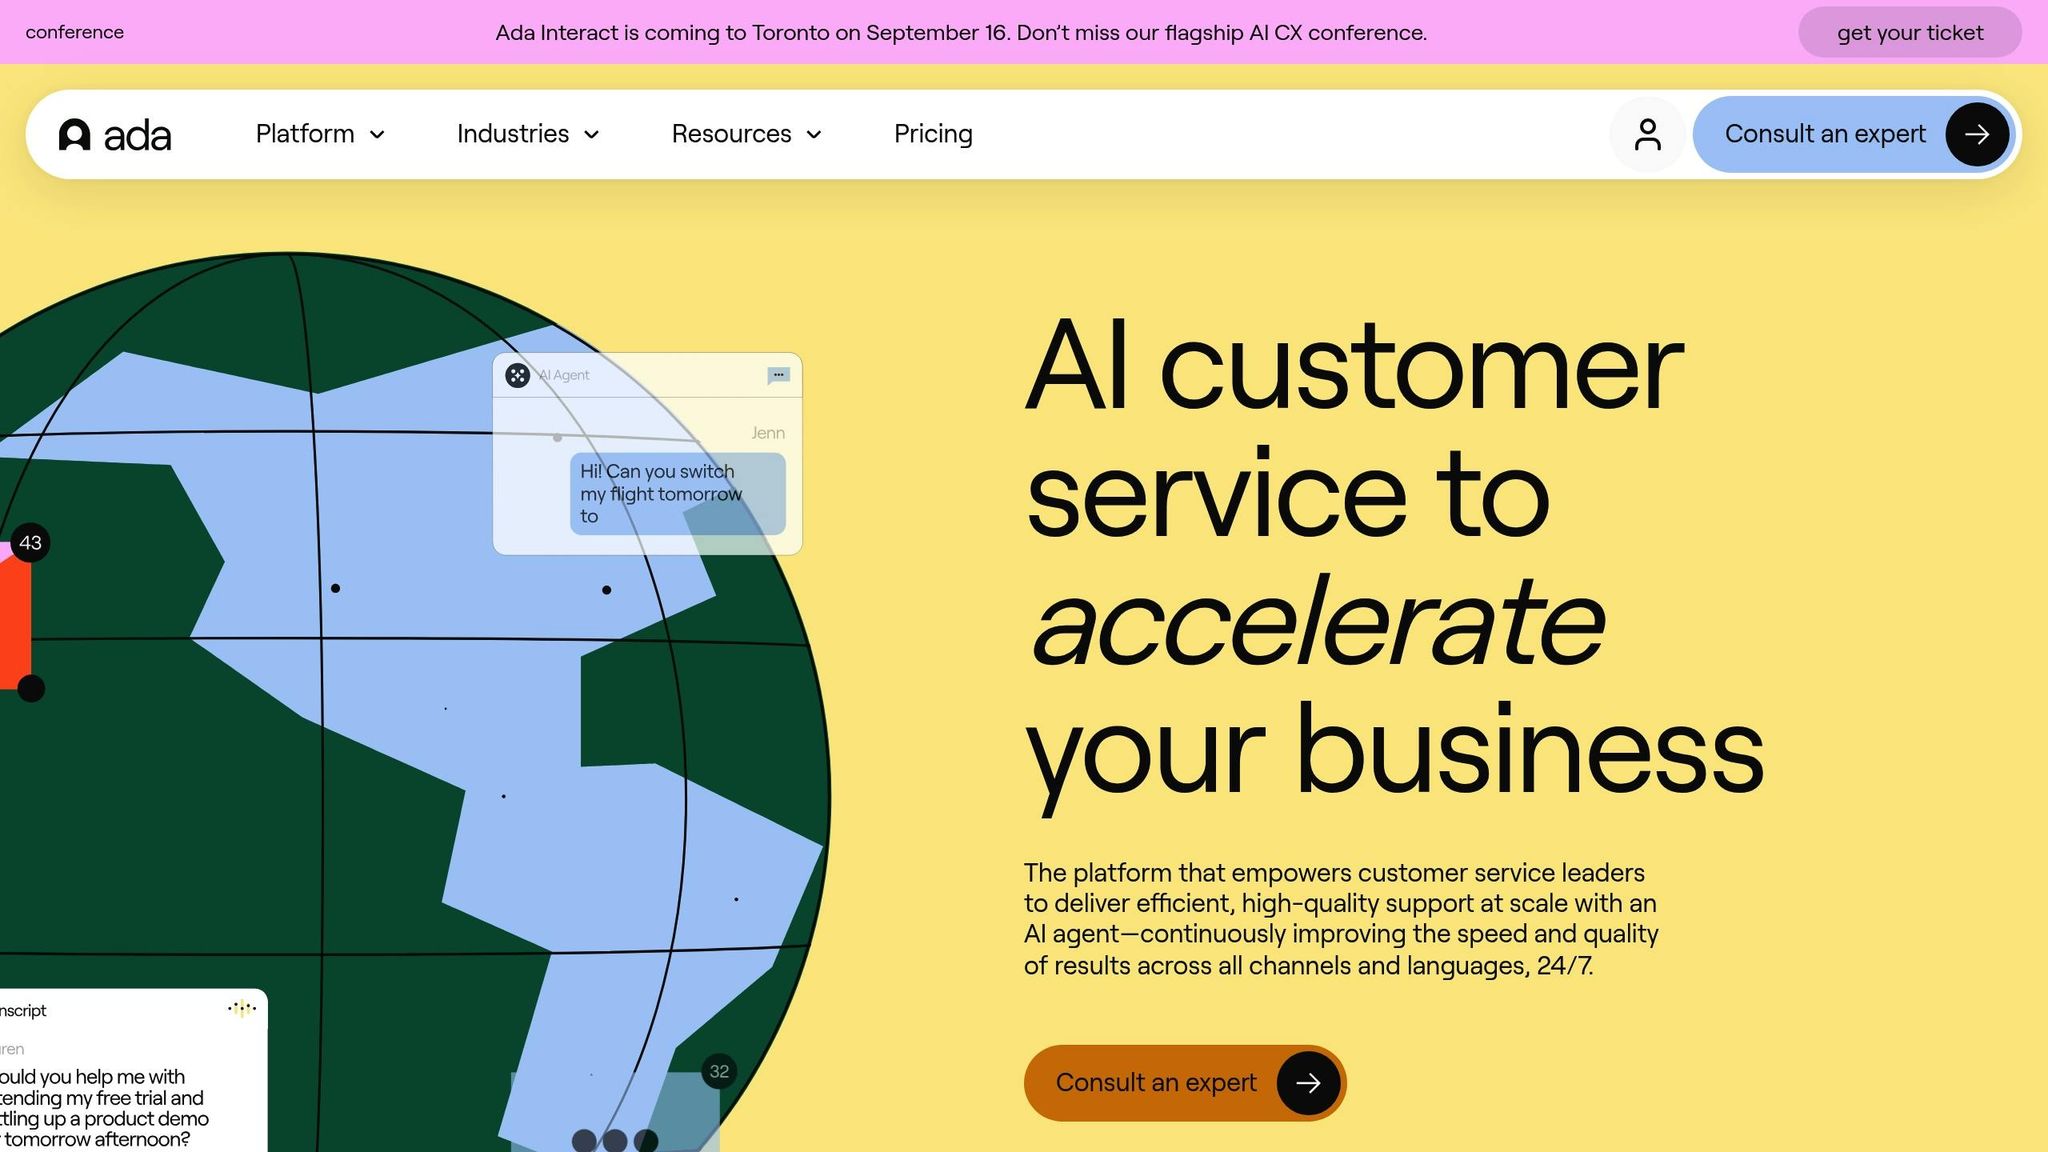2048x1152 pixels.
Task: Click the flight switch chat message bubble
Action: [678, 494]
